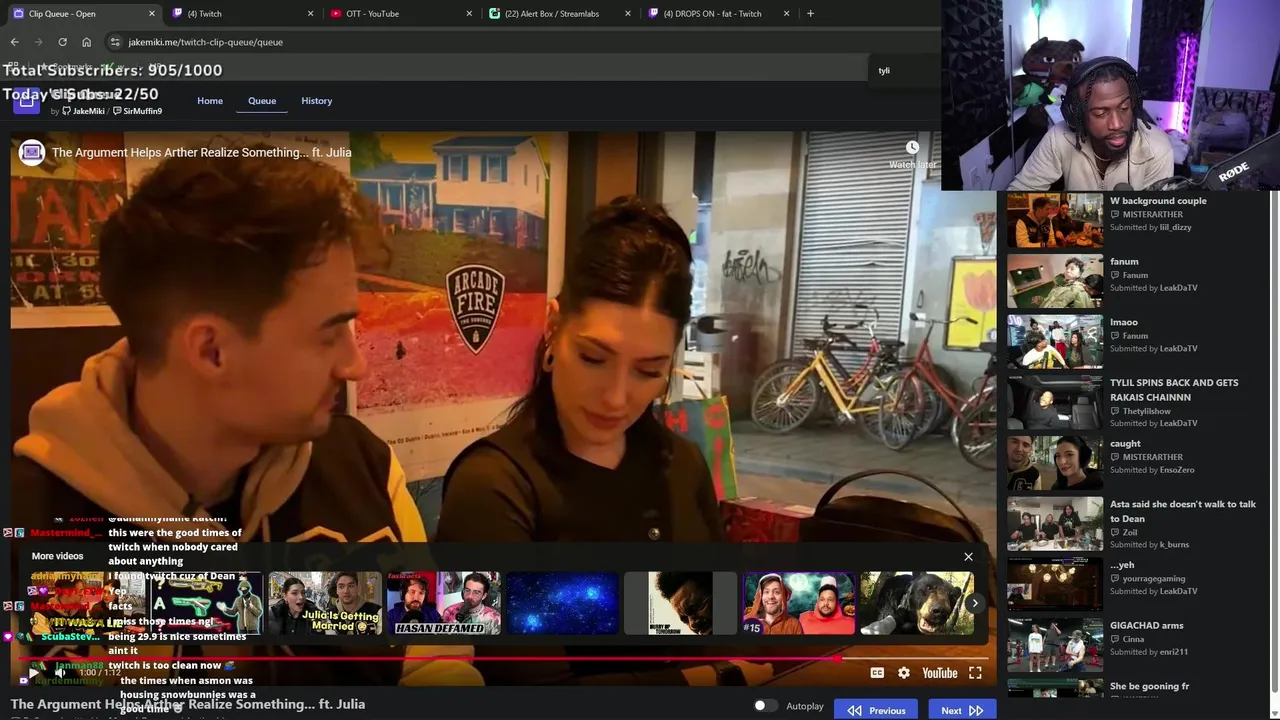Click channel name 'yourragegaming'
Screen dimensions: 1280x720
[1154, 578]
